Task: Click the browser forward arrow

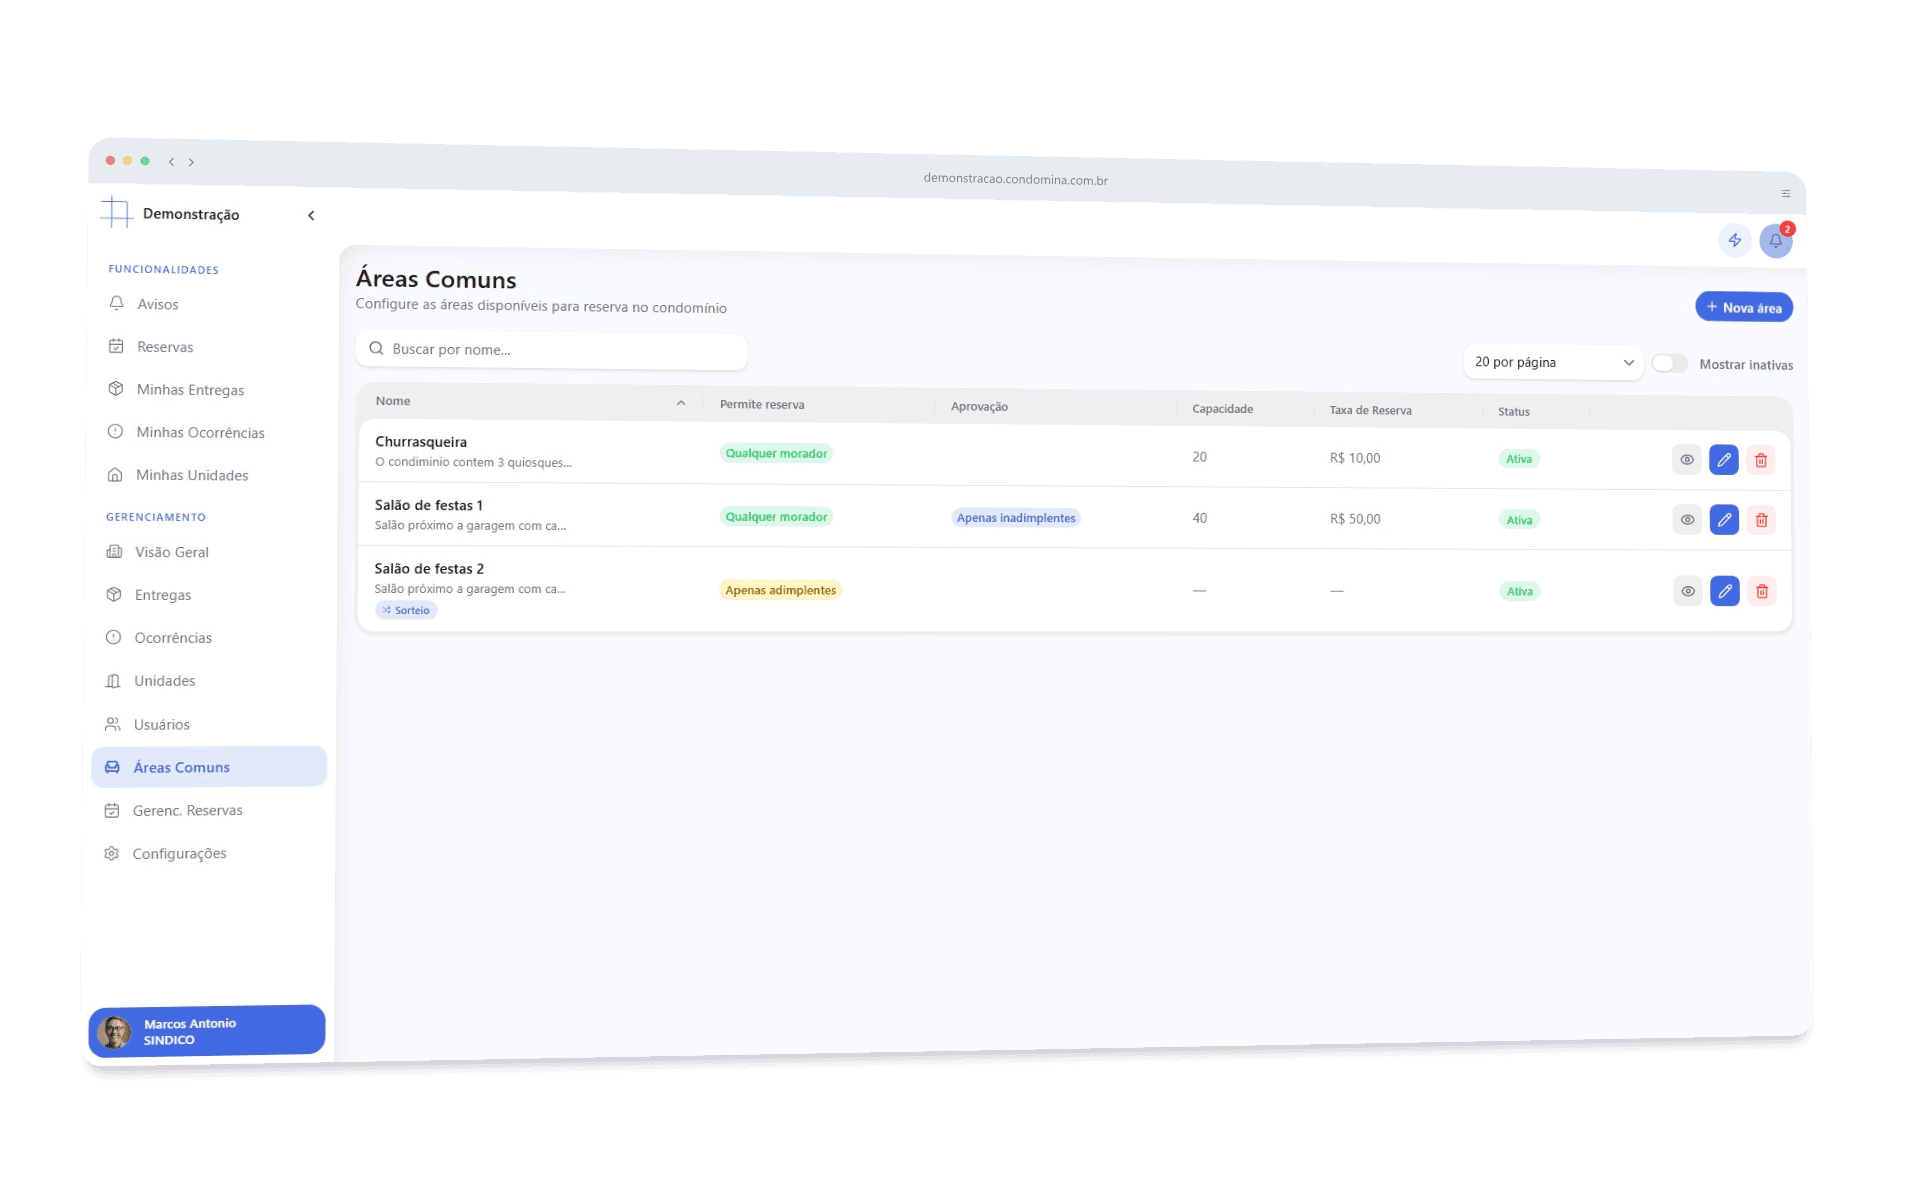Action: pos(191,162)
